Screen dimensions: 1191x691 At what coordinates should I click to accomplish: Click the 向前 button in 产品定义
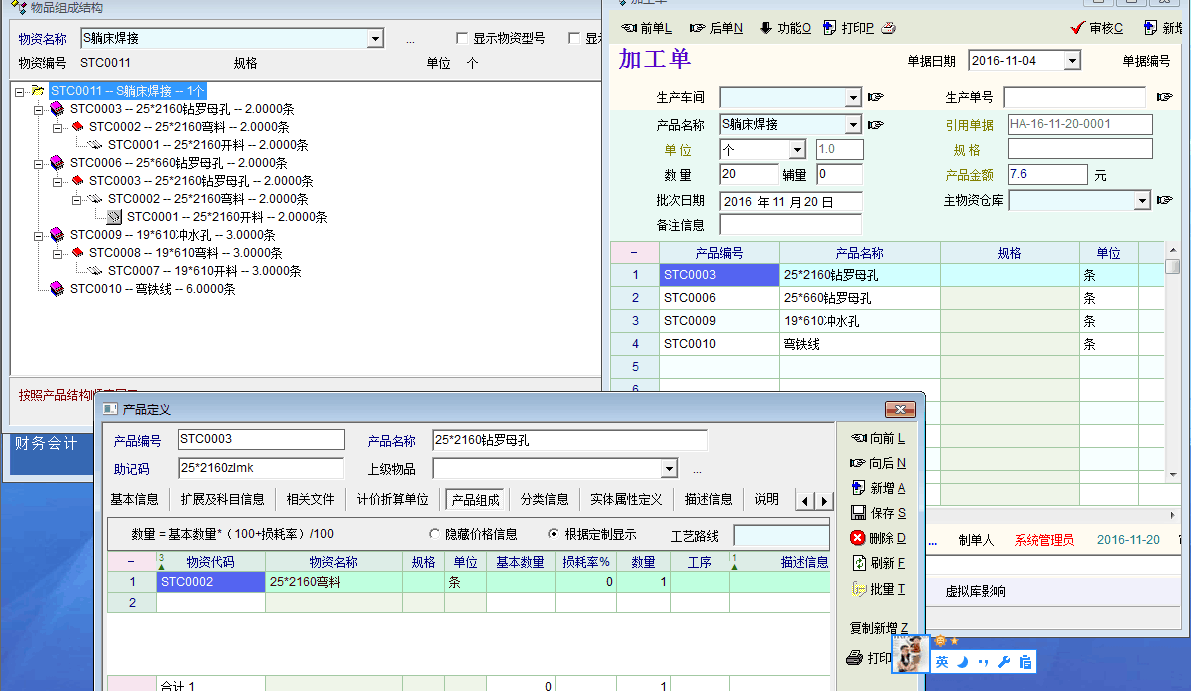pyautogui.click(x=877, y=438)
